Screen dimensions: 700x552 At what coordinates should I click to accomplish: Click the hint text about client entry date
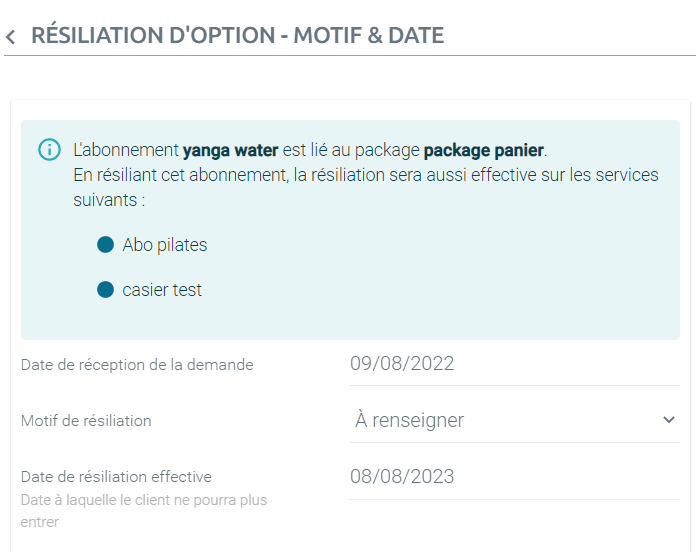144,510
